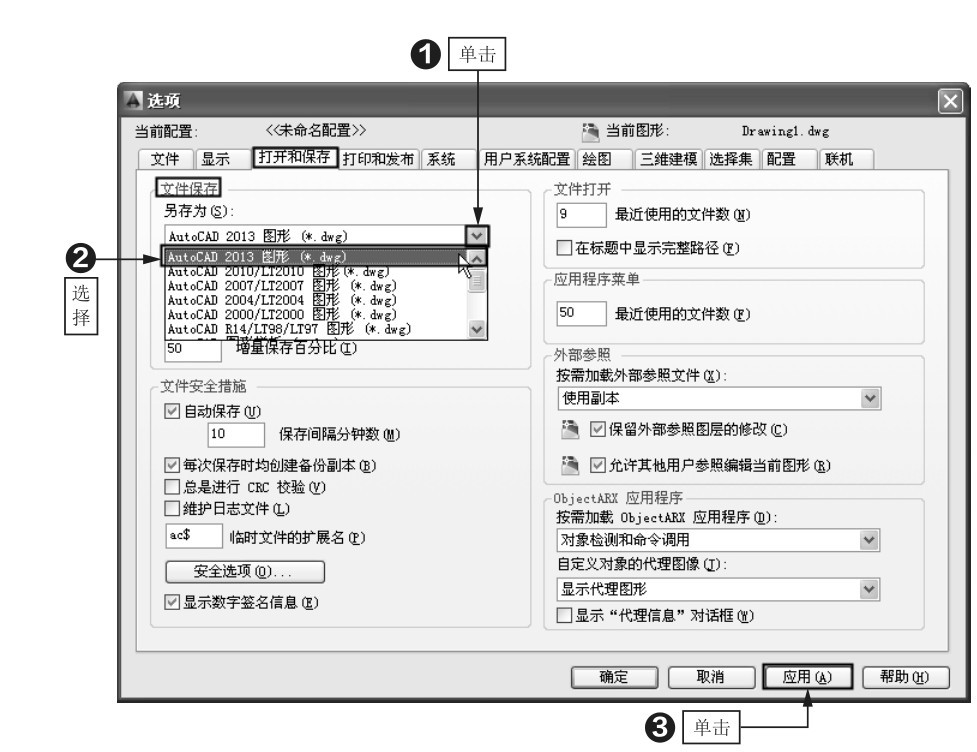
Task: Click the format list scrollbar thumb
Action: pyautogui.click(x=477, y=280)
